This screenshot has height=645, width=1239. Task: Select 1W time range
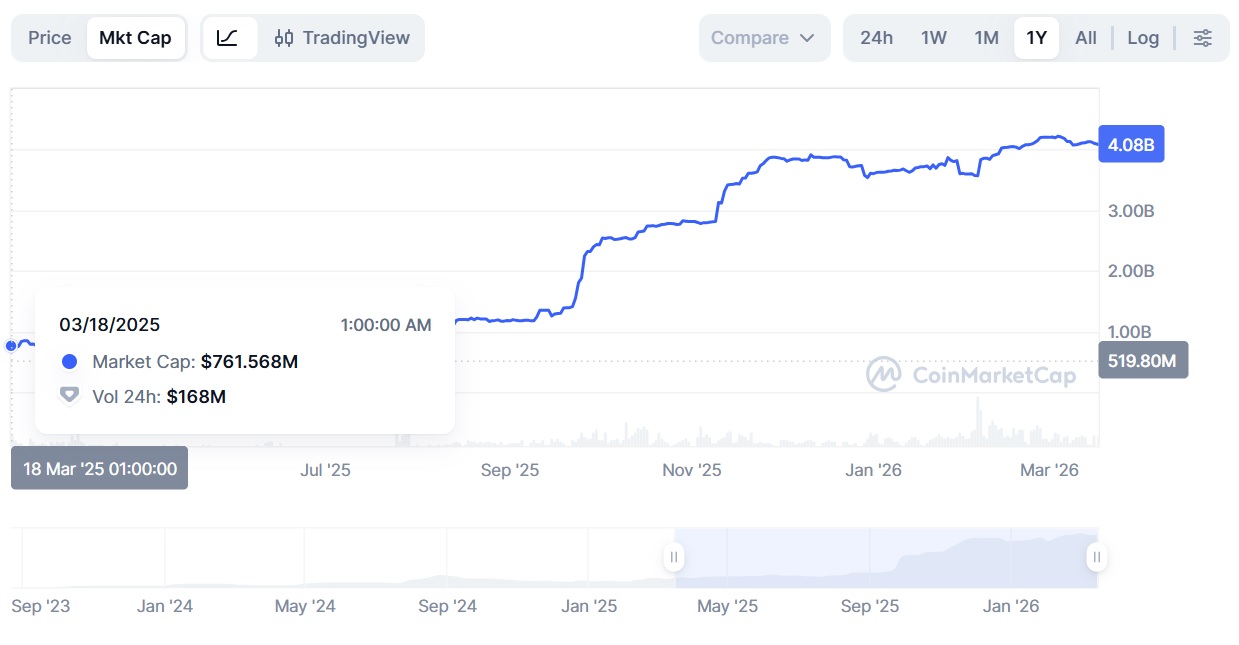pos(933,38)
